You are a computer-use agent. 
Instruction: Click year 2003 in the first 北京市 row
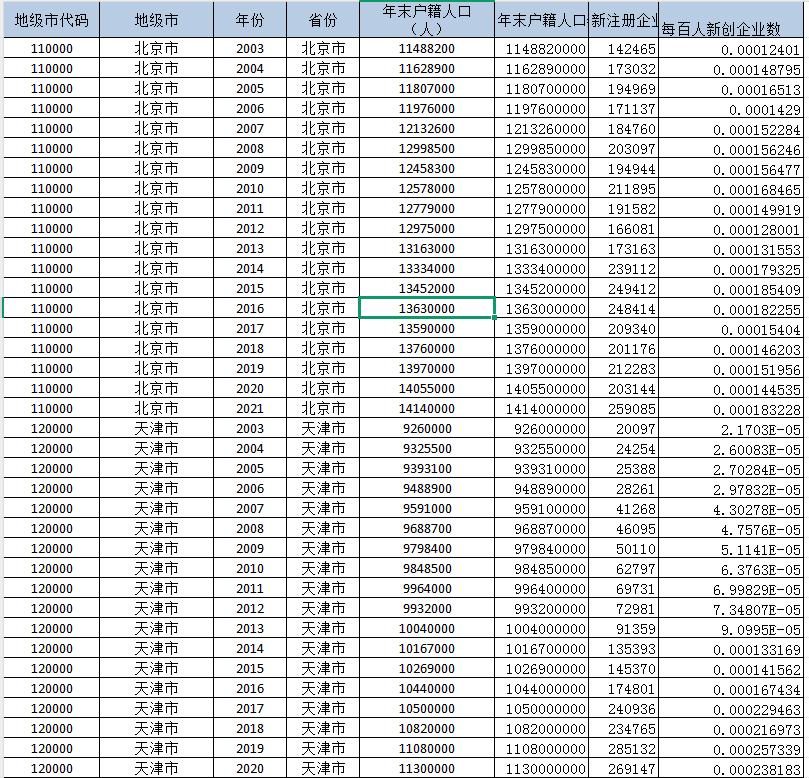(x=250, y=48)
